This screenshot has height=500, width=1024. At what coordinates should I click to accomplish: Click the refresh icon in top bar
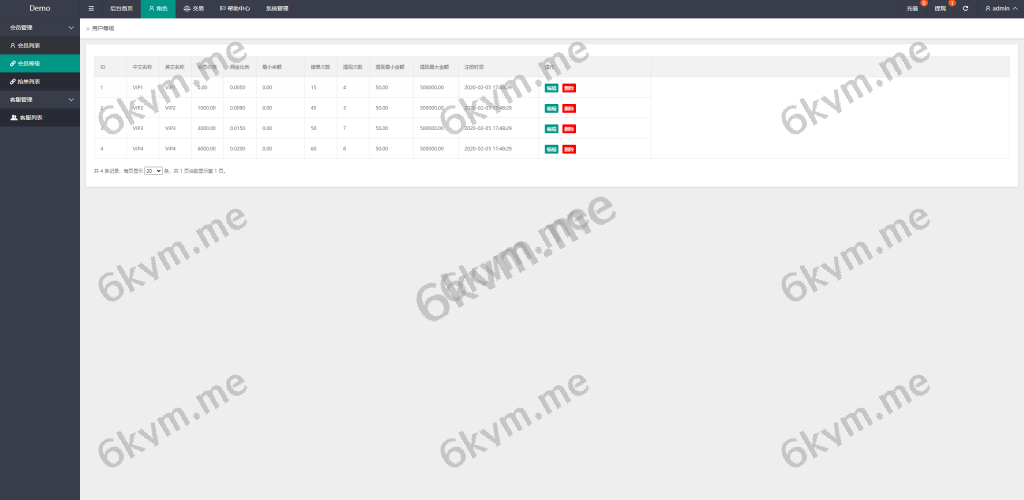click(x=965, y=8)
